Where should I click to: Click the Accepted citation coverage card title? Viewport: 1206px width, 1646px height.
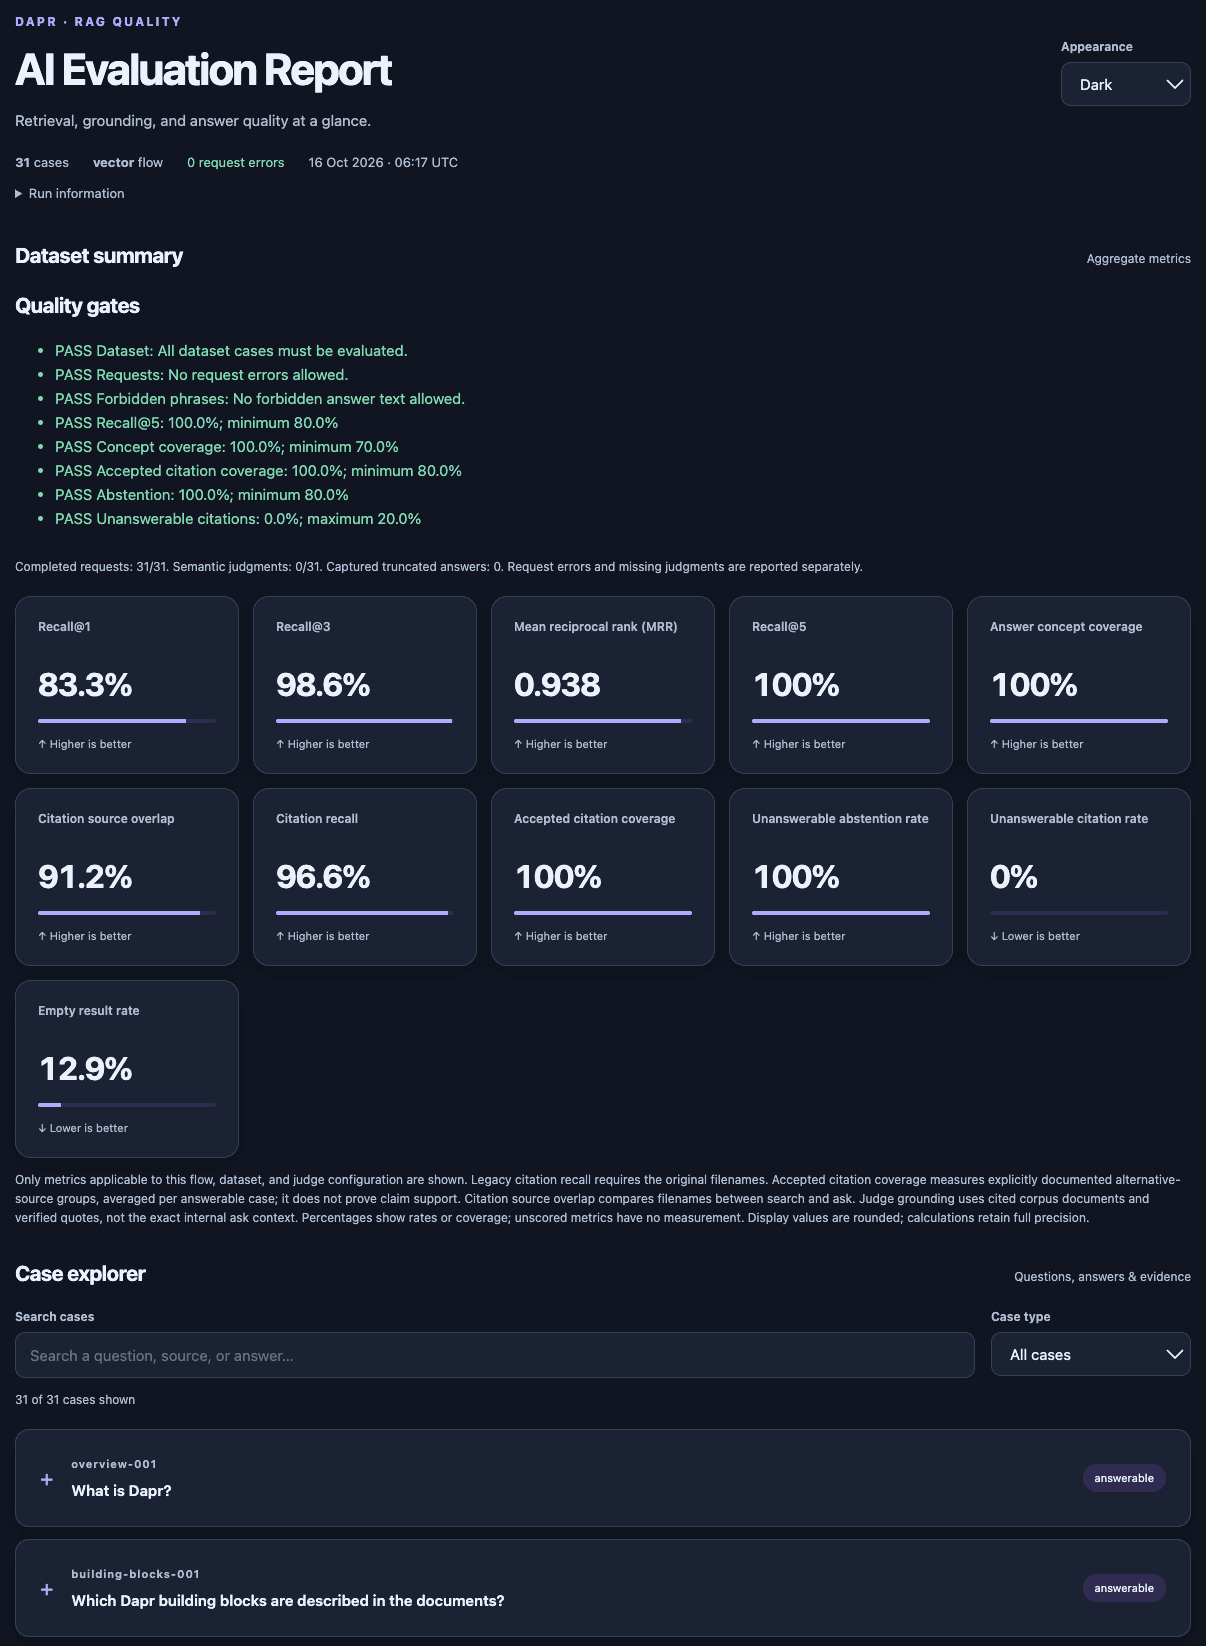[594, 819]
